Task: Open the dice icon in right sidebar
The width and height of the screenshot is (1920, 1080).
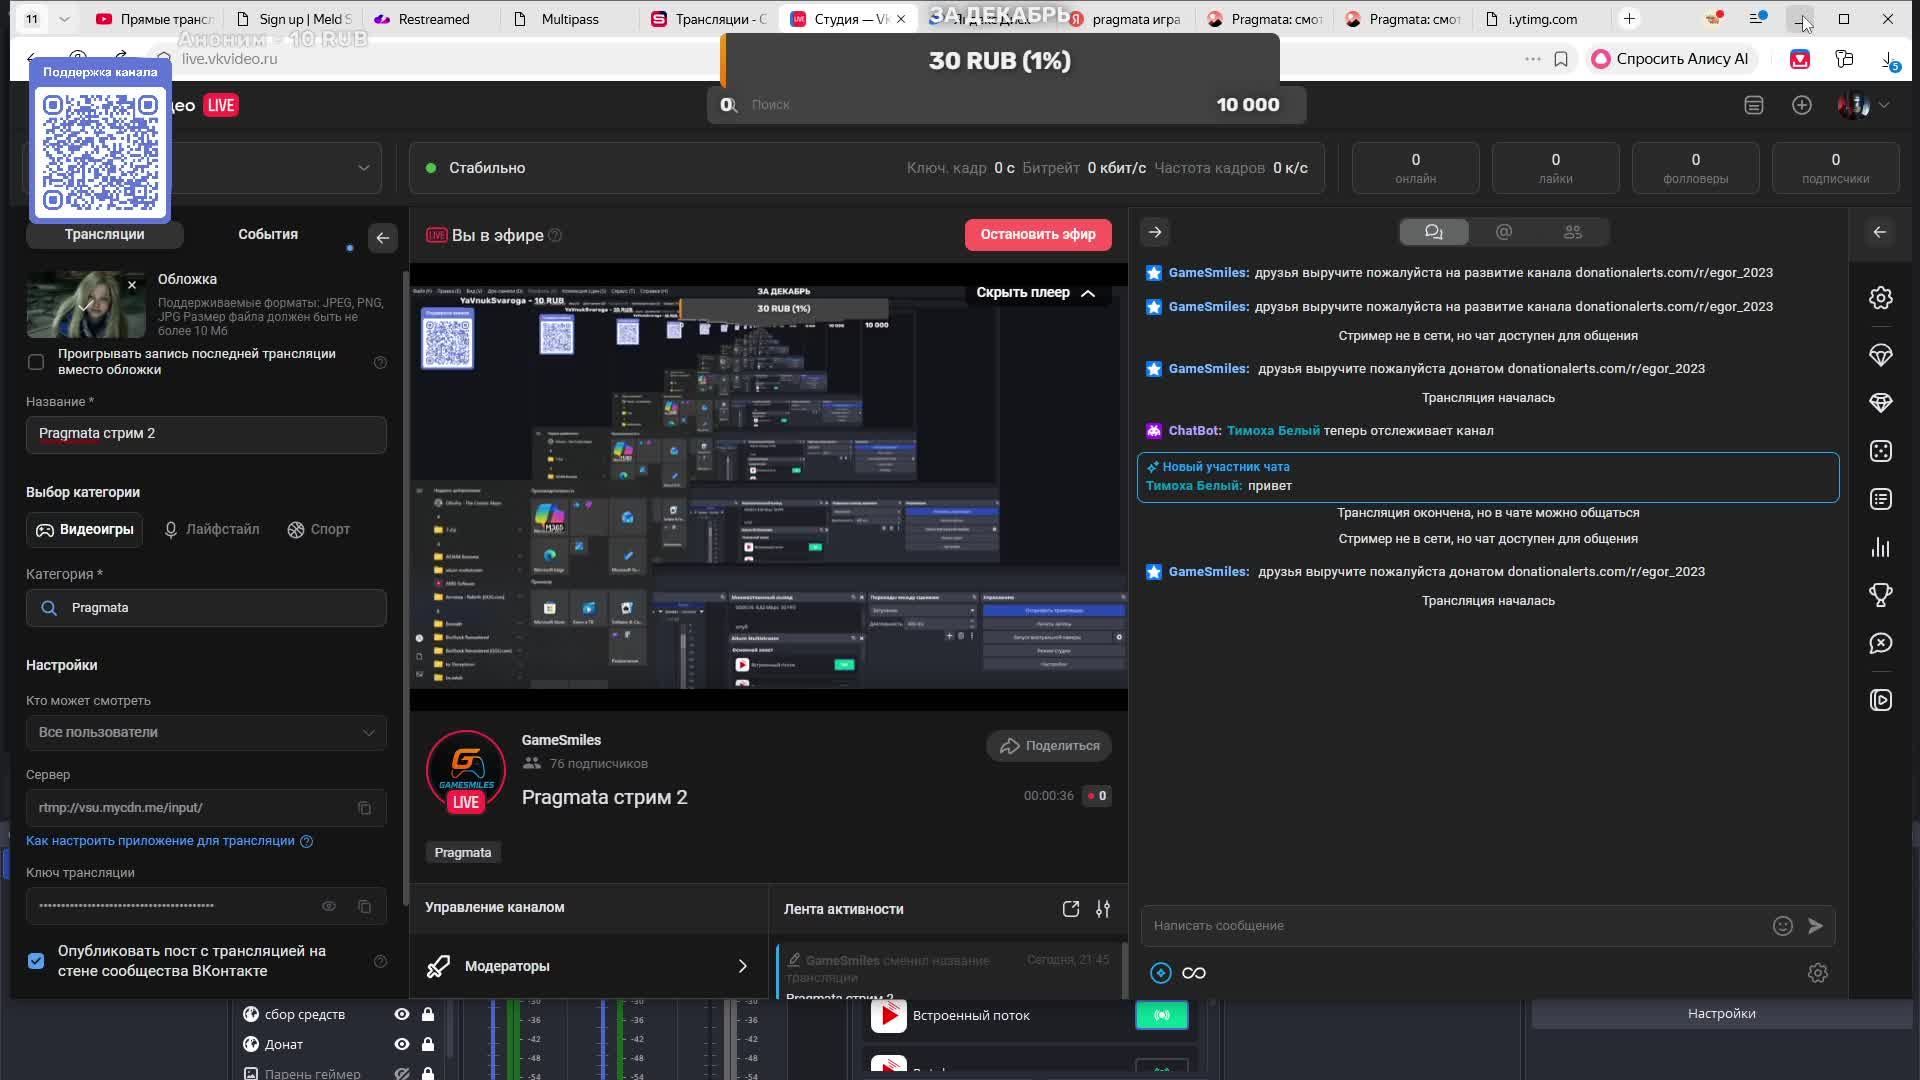Action: [x=1880, y=451]
